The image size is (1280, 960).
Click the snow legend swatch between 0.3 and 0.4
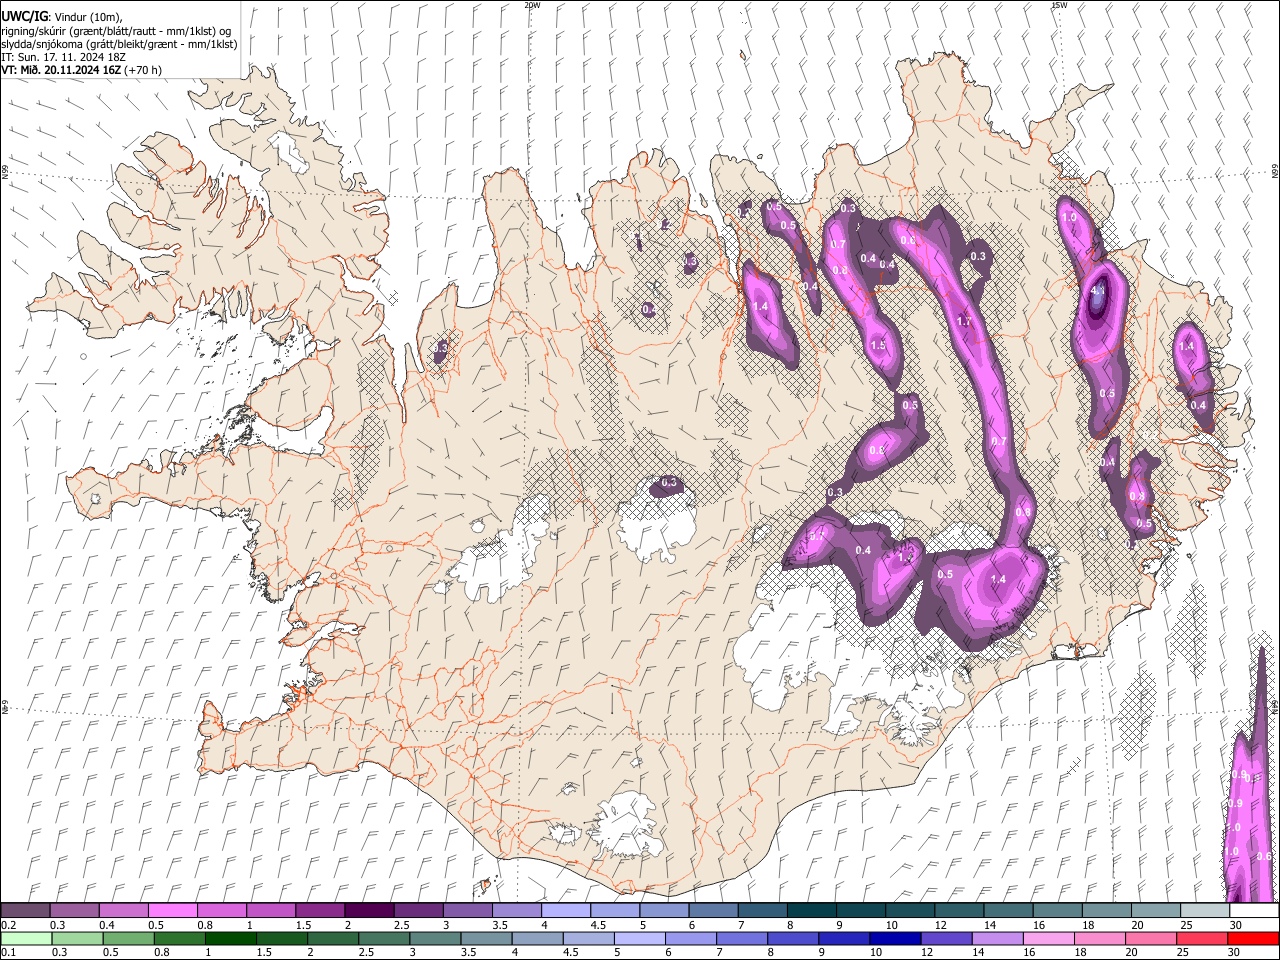point(75,910)
